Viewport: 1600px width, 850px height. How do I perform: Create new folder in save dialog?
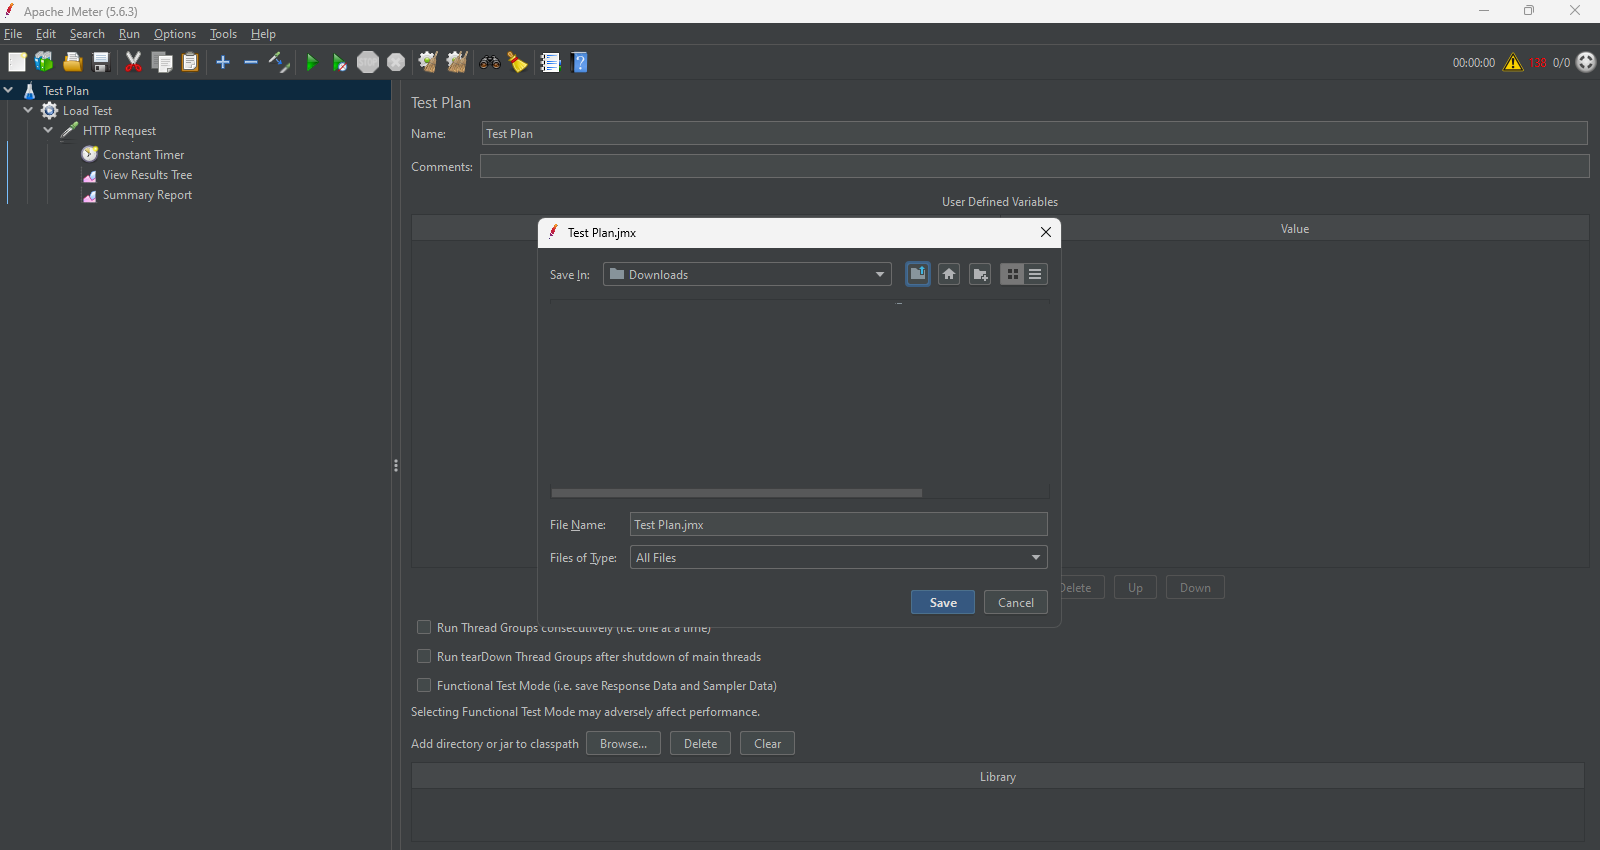980,274
